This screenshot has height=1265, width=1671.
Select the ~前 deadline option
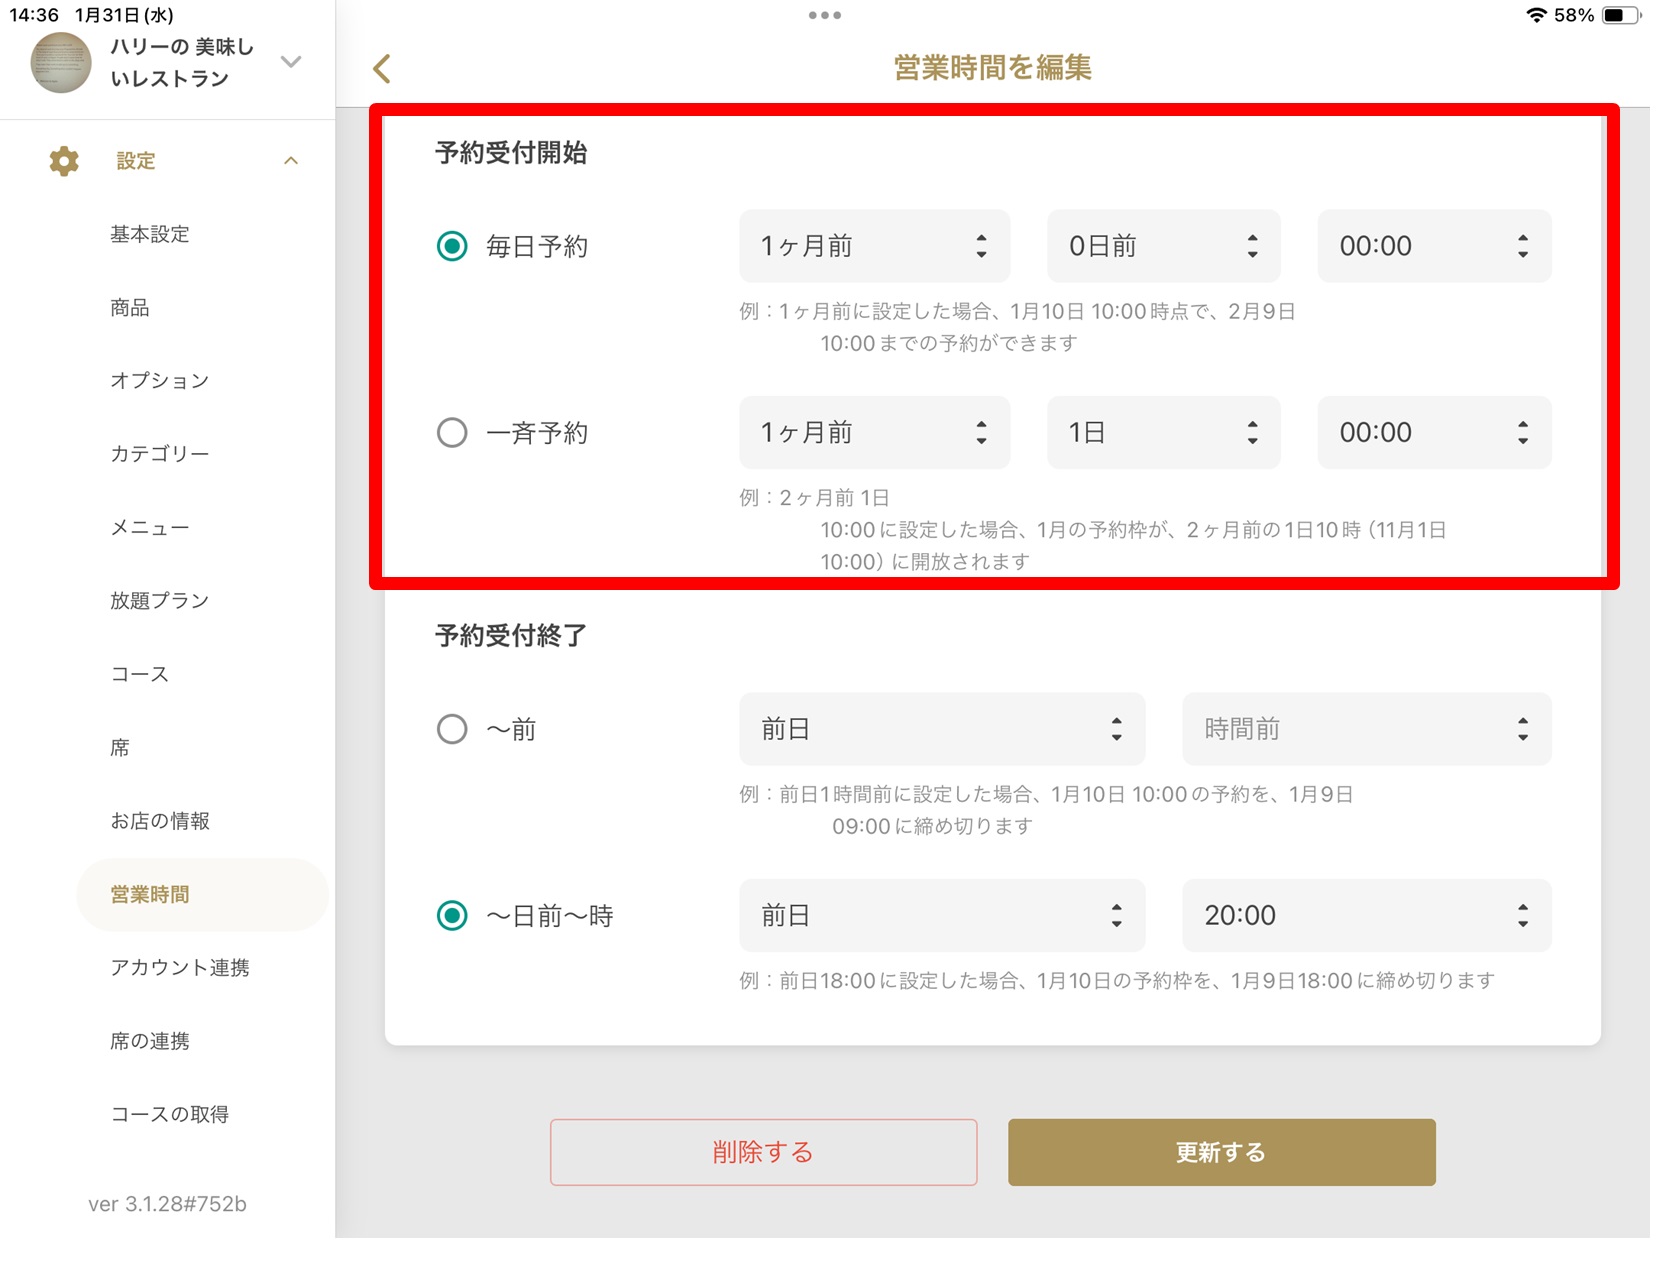point(451,729)
